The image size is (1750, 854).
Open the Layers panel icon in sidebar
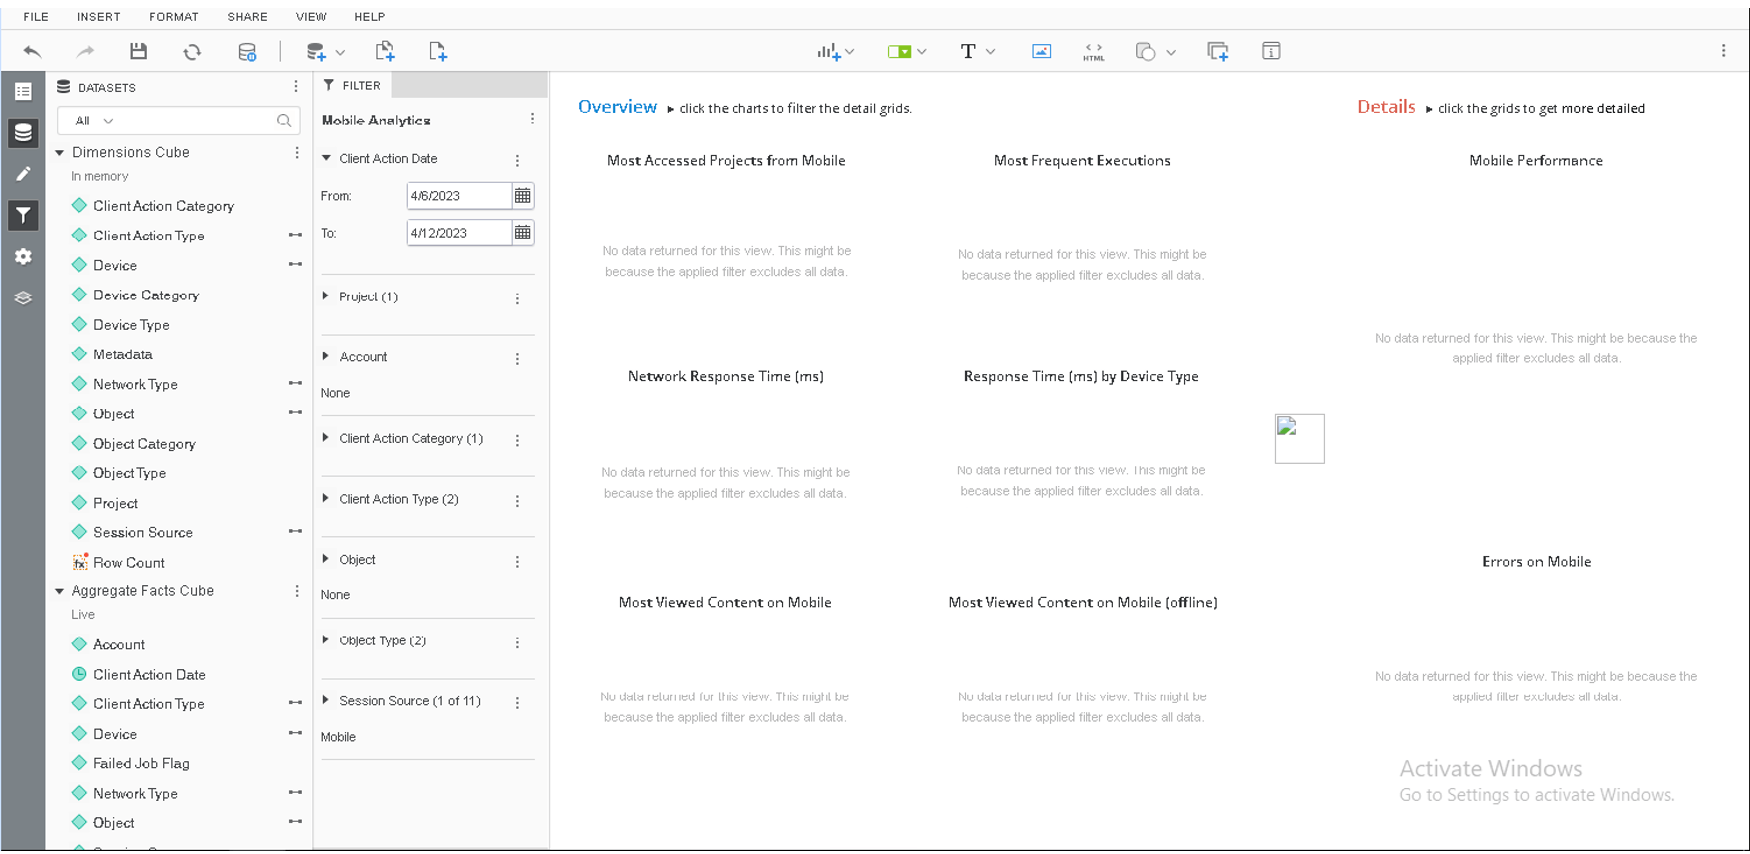[x=23, y=298]
